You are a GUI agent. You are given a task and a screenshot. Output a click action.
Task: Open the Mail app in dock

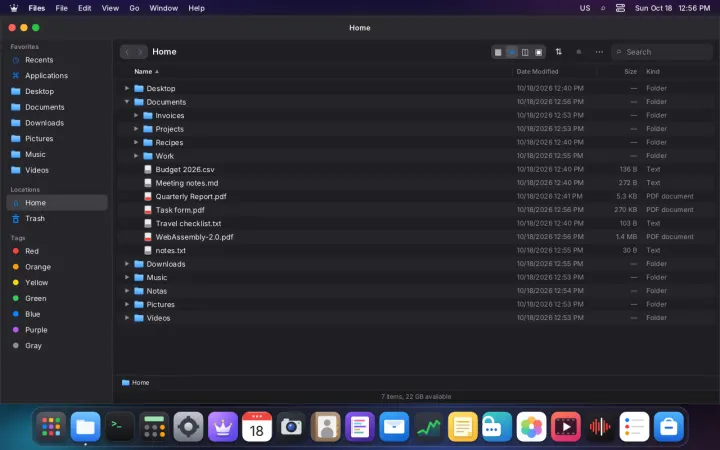[394, 427]
